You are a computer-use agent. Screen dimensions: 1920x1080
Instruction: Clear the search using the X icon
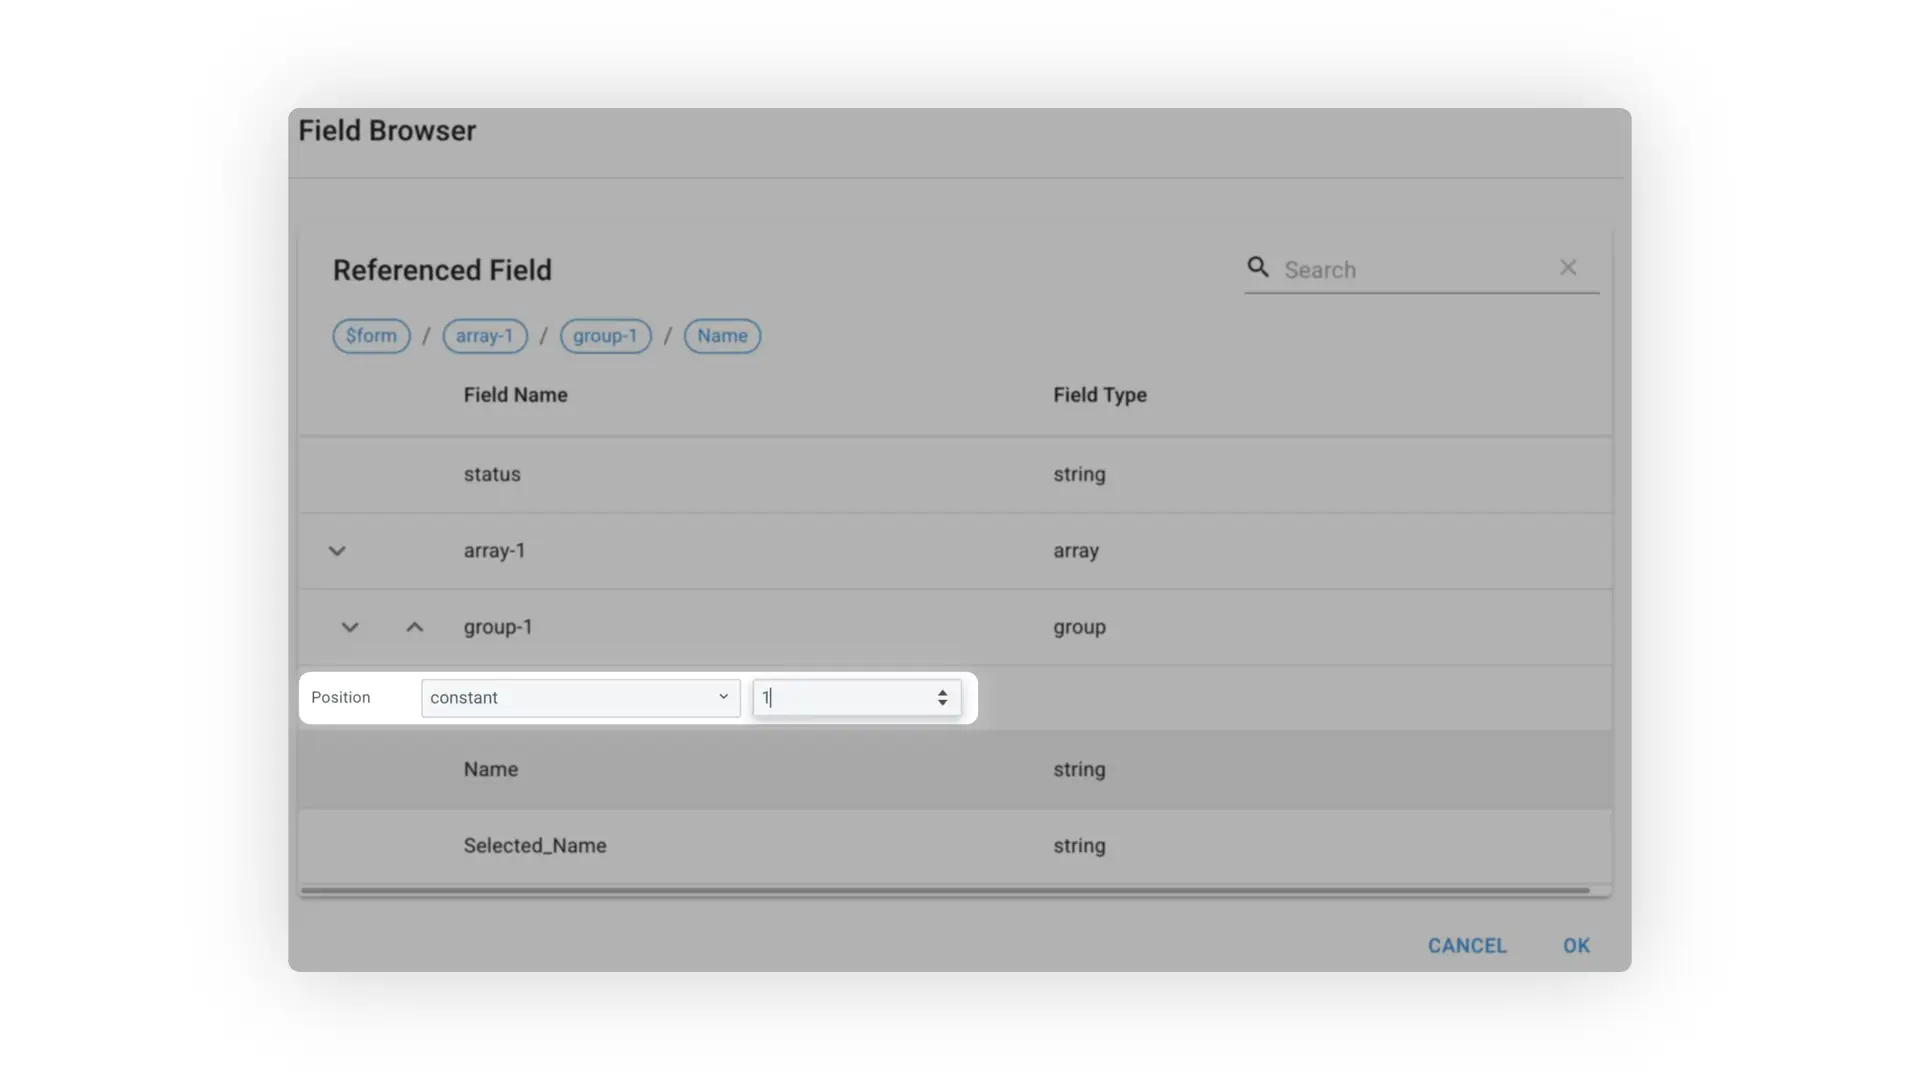point(1568,267)
